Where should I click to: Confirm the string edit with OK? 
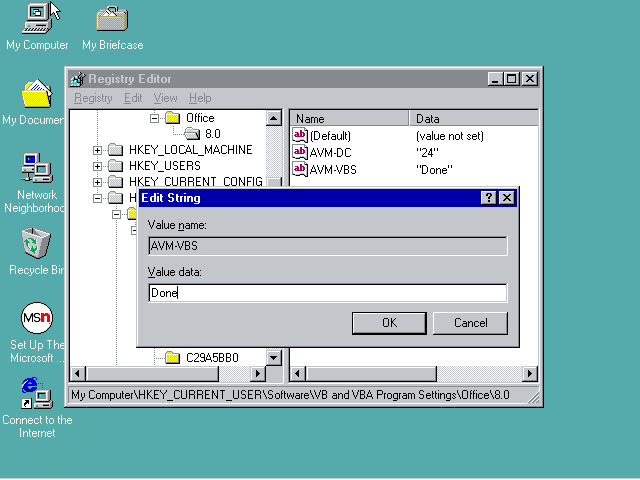point(389,323)
